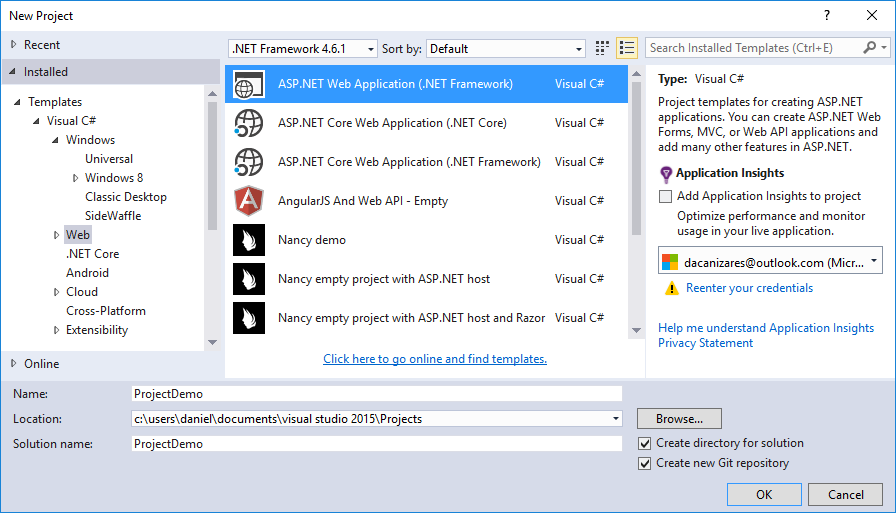Open the account selector dropdown
This screenshot has width=896, height=513.
pos(770,260)
